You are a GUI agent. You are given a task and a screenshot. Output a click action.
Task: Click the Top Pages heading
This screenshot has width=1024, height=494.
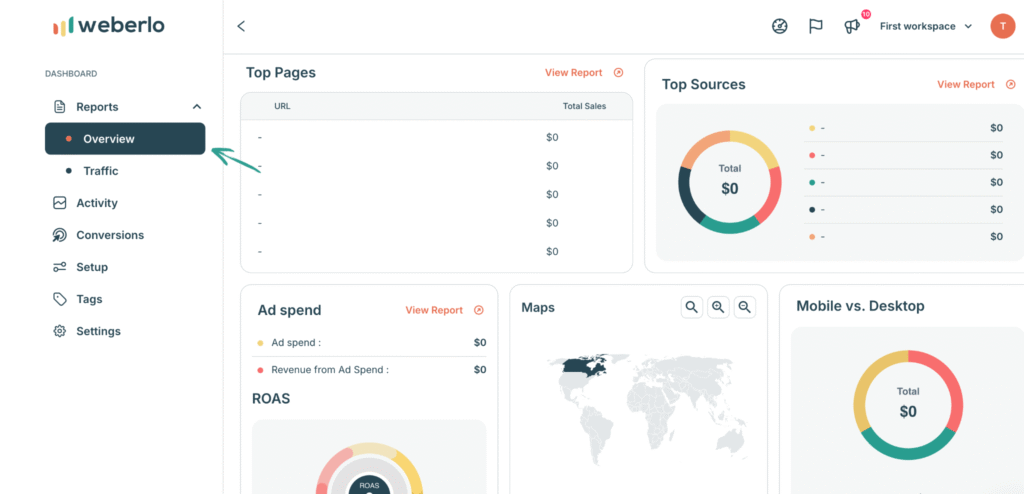pos(281,73)
